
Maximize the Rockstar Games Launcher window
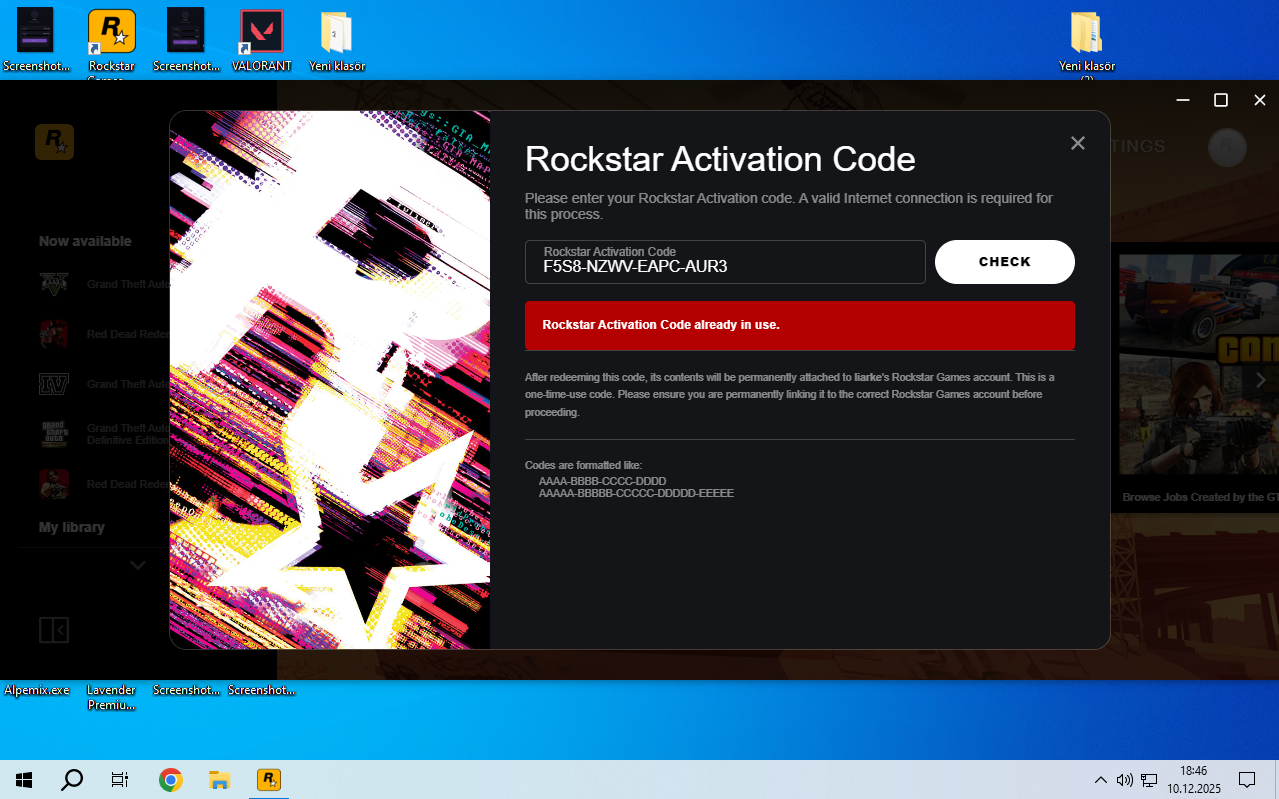pyautogui.click(x=1221, y=100)
